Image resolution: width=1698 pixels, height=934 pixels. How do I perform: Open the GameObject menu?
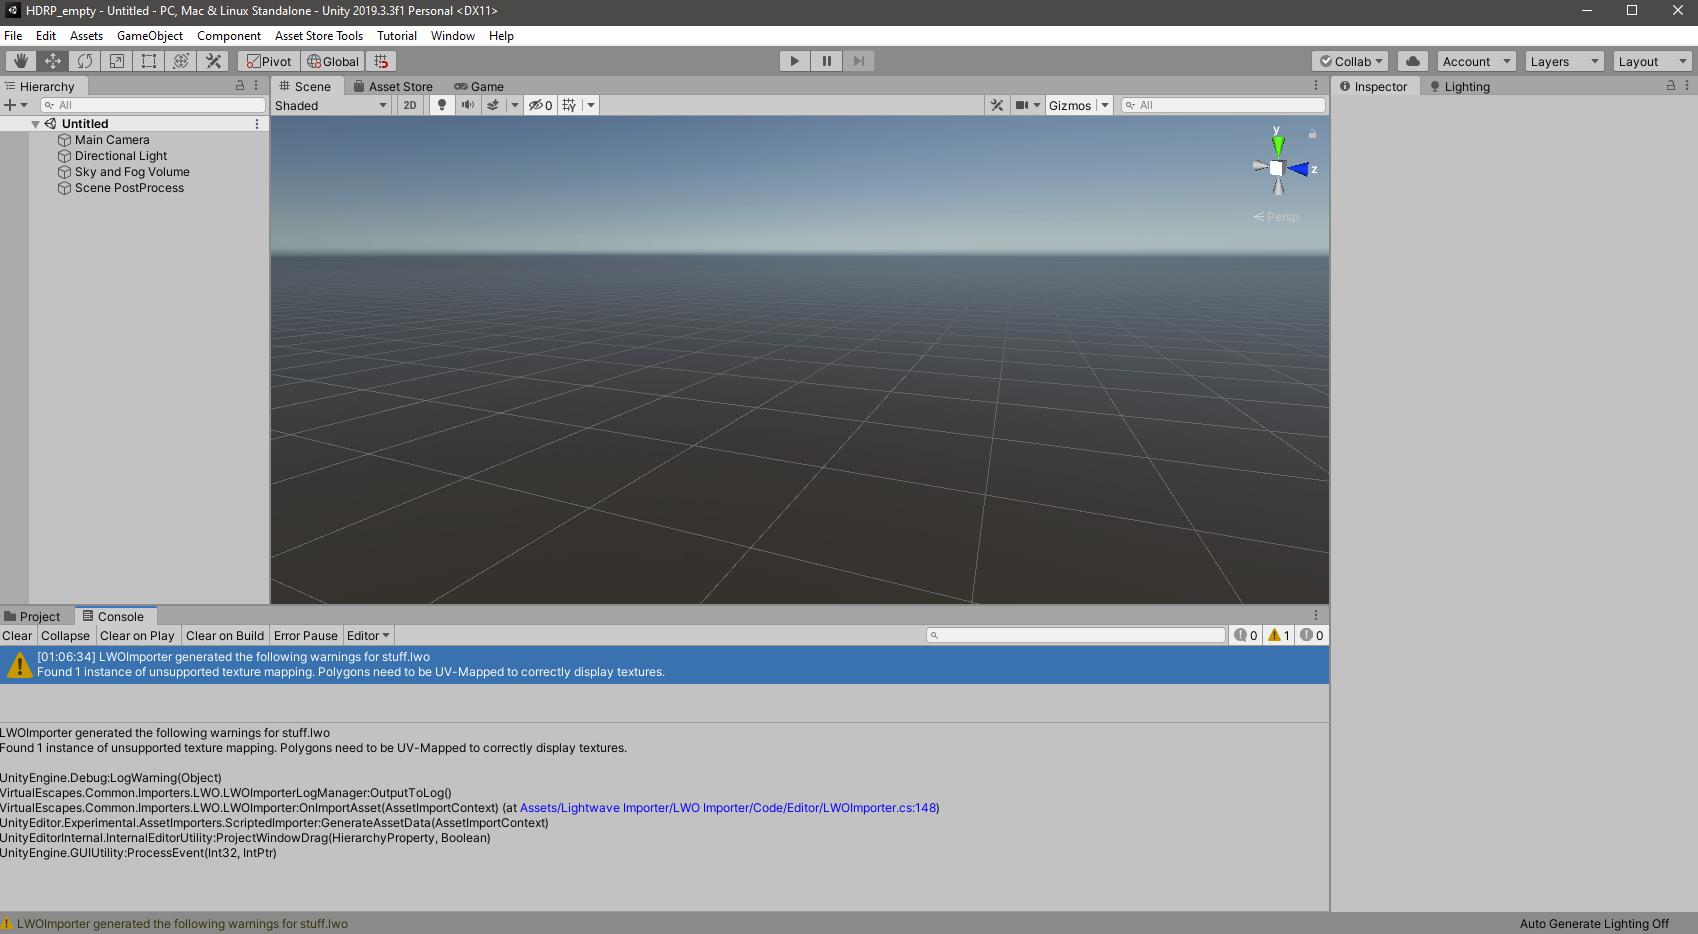tap(149, 35)
